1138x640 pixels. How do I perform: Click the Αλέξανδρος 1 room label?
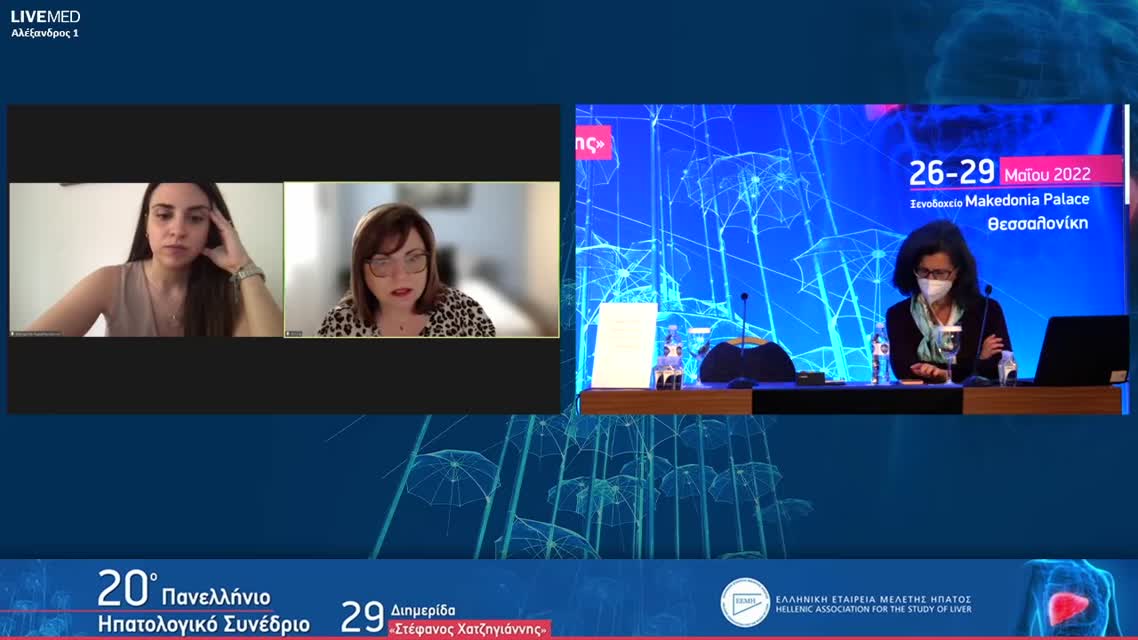(45, 33)
